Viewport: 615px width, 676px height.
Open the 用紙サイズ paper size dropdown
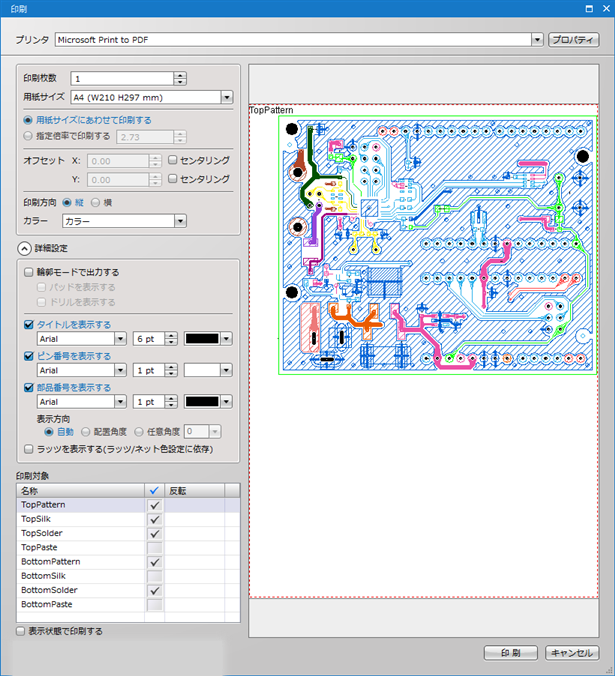tap(226, 98)
